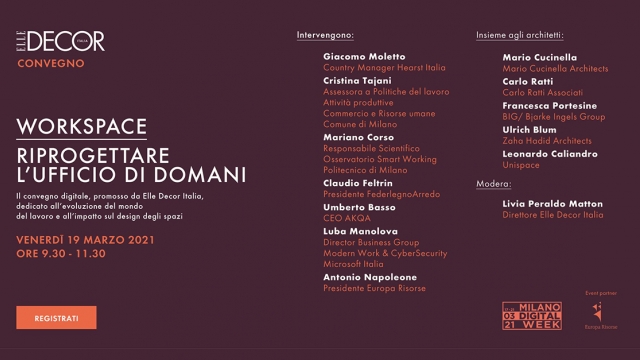Image resolution: width=640 pixels, height=360 pixels.
Task: Select Mariano Corso in speakers list
Action: click(x=358, y=138)
